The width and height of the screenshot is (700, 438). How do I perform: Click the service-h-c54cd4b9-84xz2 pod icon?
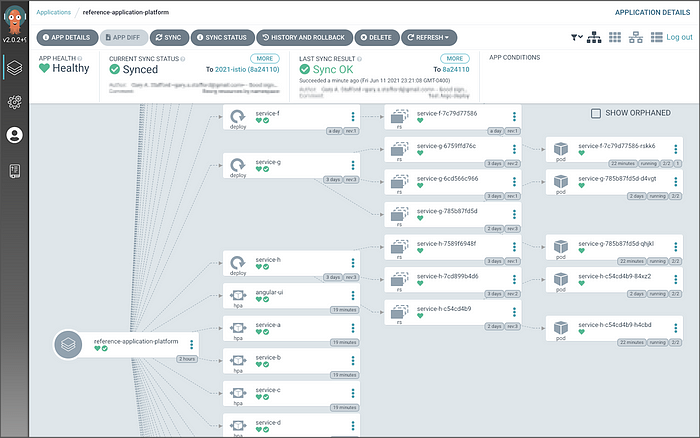coord(561,279)
